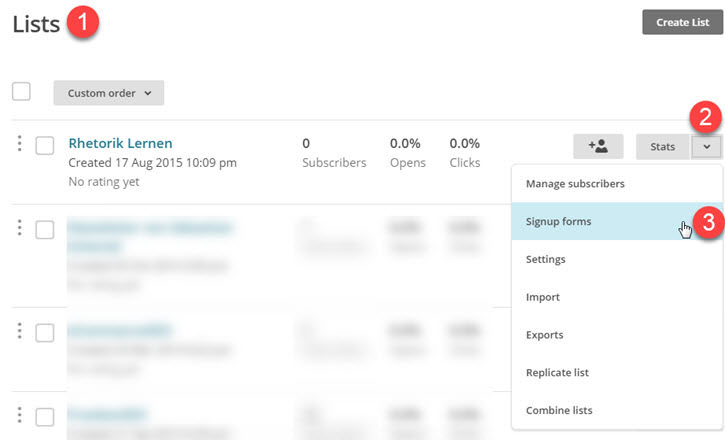Open drag handle menu for Rhetorik Lernen

coord(19,144)
